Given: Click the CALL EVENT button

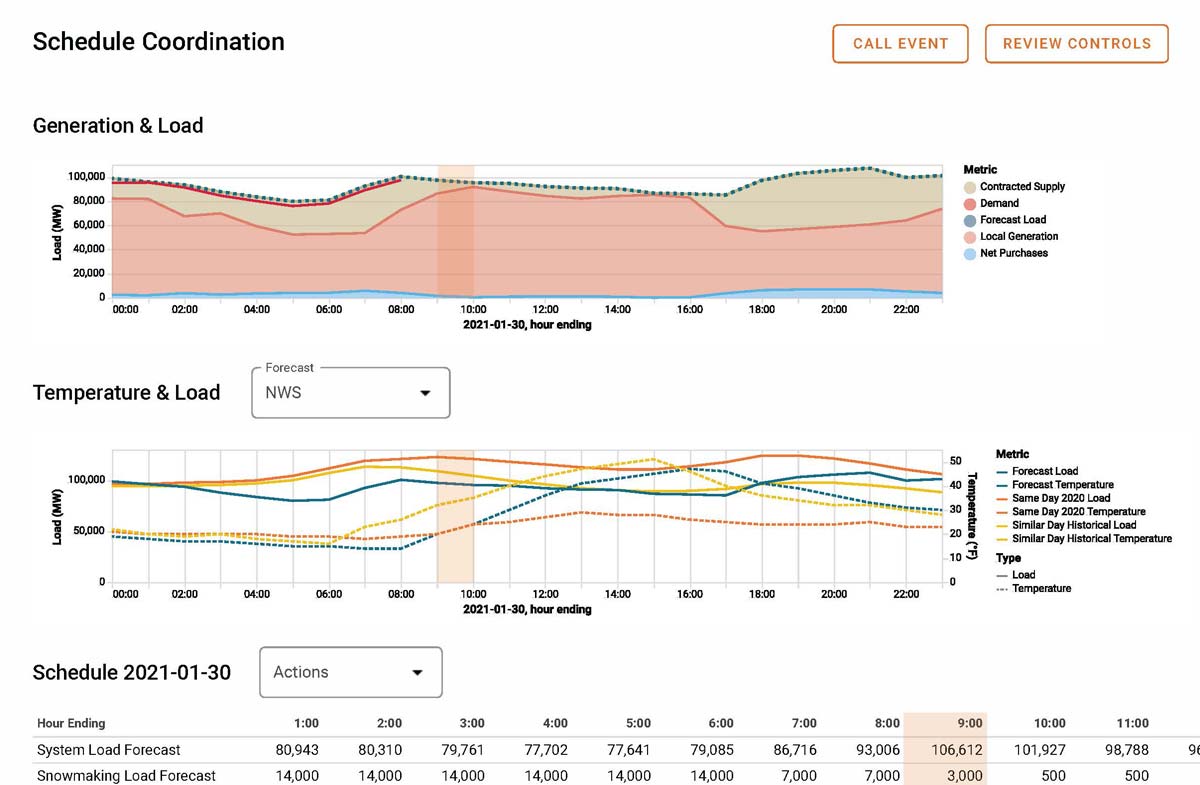Looking at the screenshot, I should (x=900, y=44).
